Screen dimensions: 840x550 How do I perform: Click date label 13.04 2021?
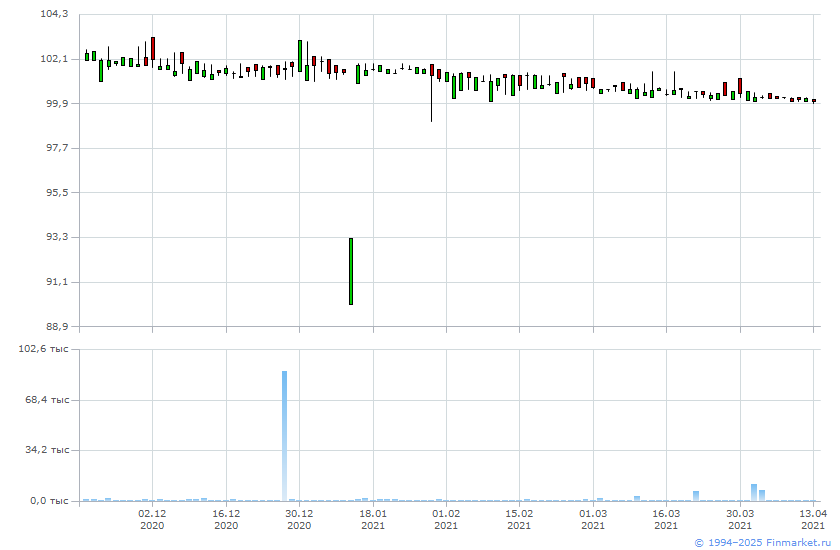[x=813, y=519]
